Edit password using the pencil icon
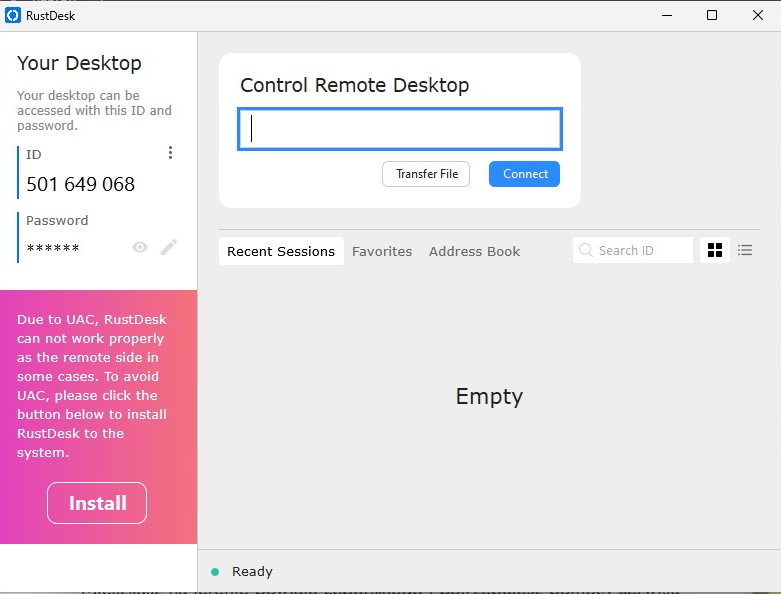 pyautogui.click(x=169, y=247)
